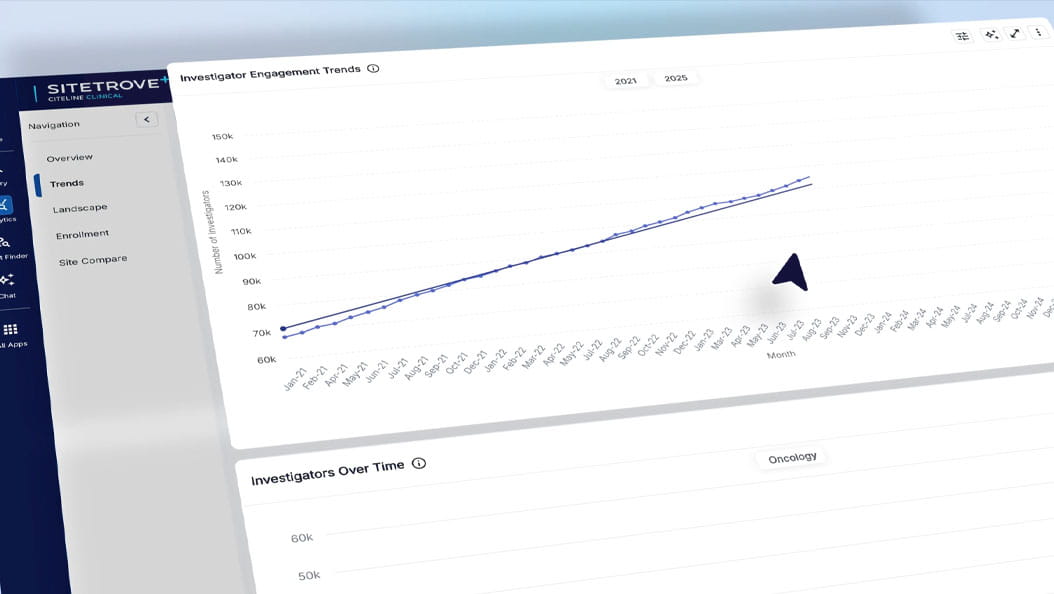1054x594 pixels.
Task: View info for Investigator Engagement Trends
Action: pos(373,68)
